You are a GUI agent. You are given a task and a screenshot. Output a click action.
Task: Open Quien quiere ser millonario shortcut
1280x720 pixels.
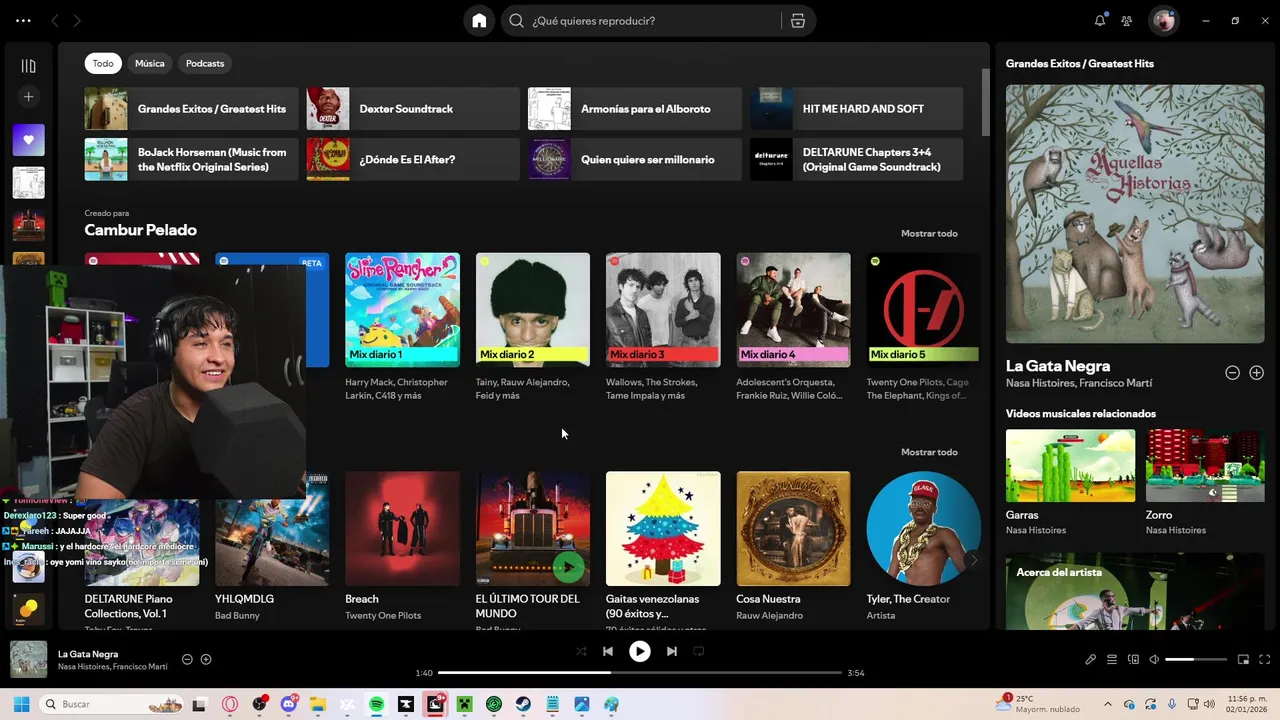point(635,159)
